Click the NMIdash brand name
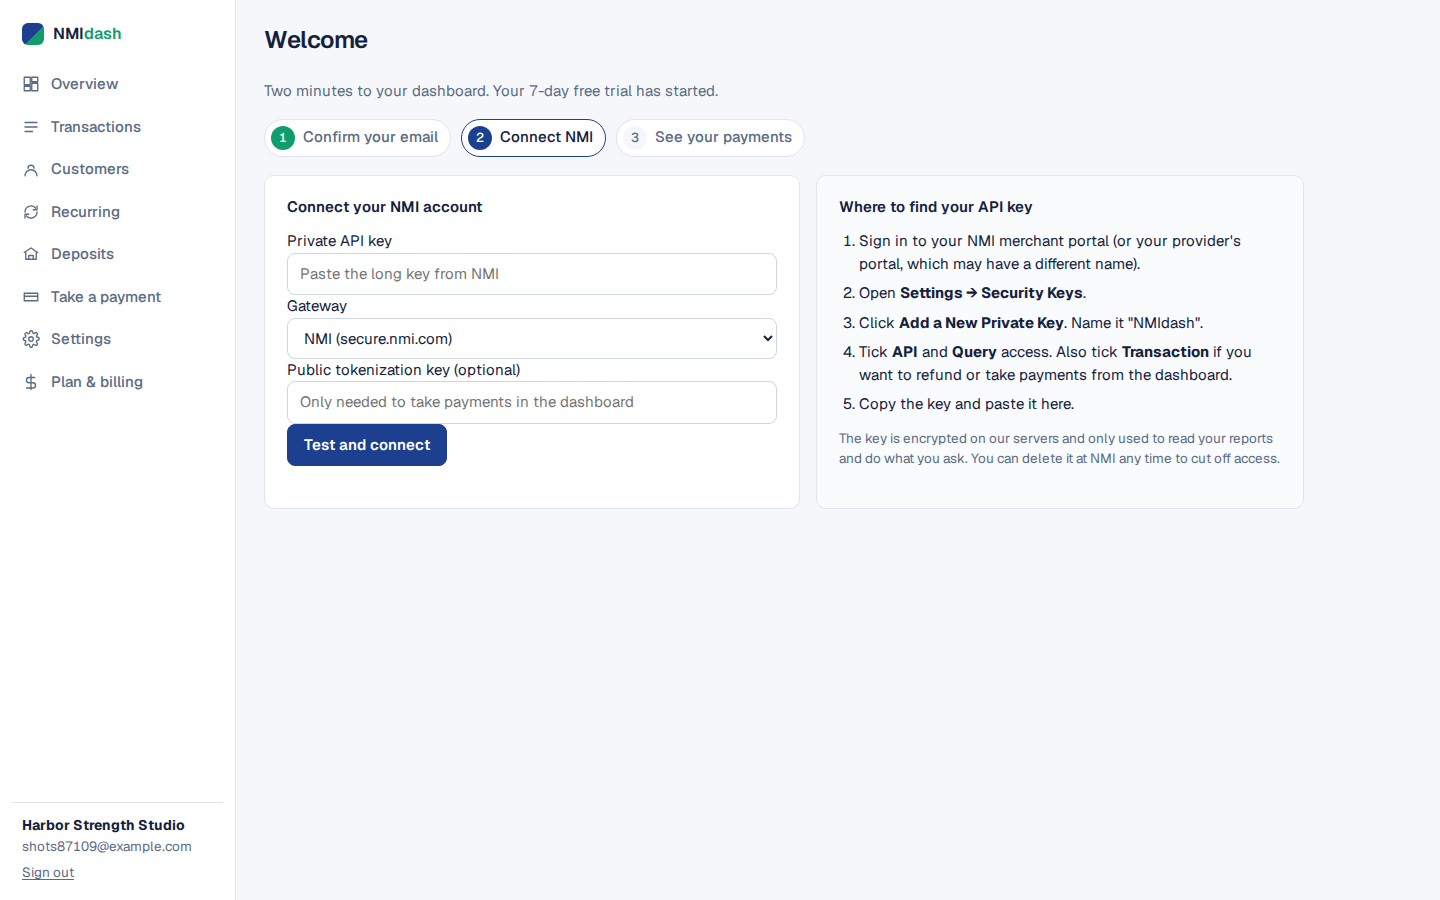 pos(87,34)
